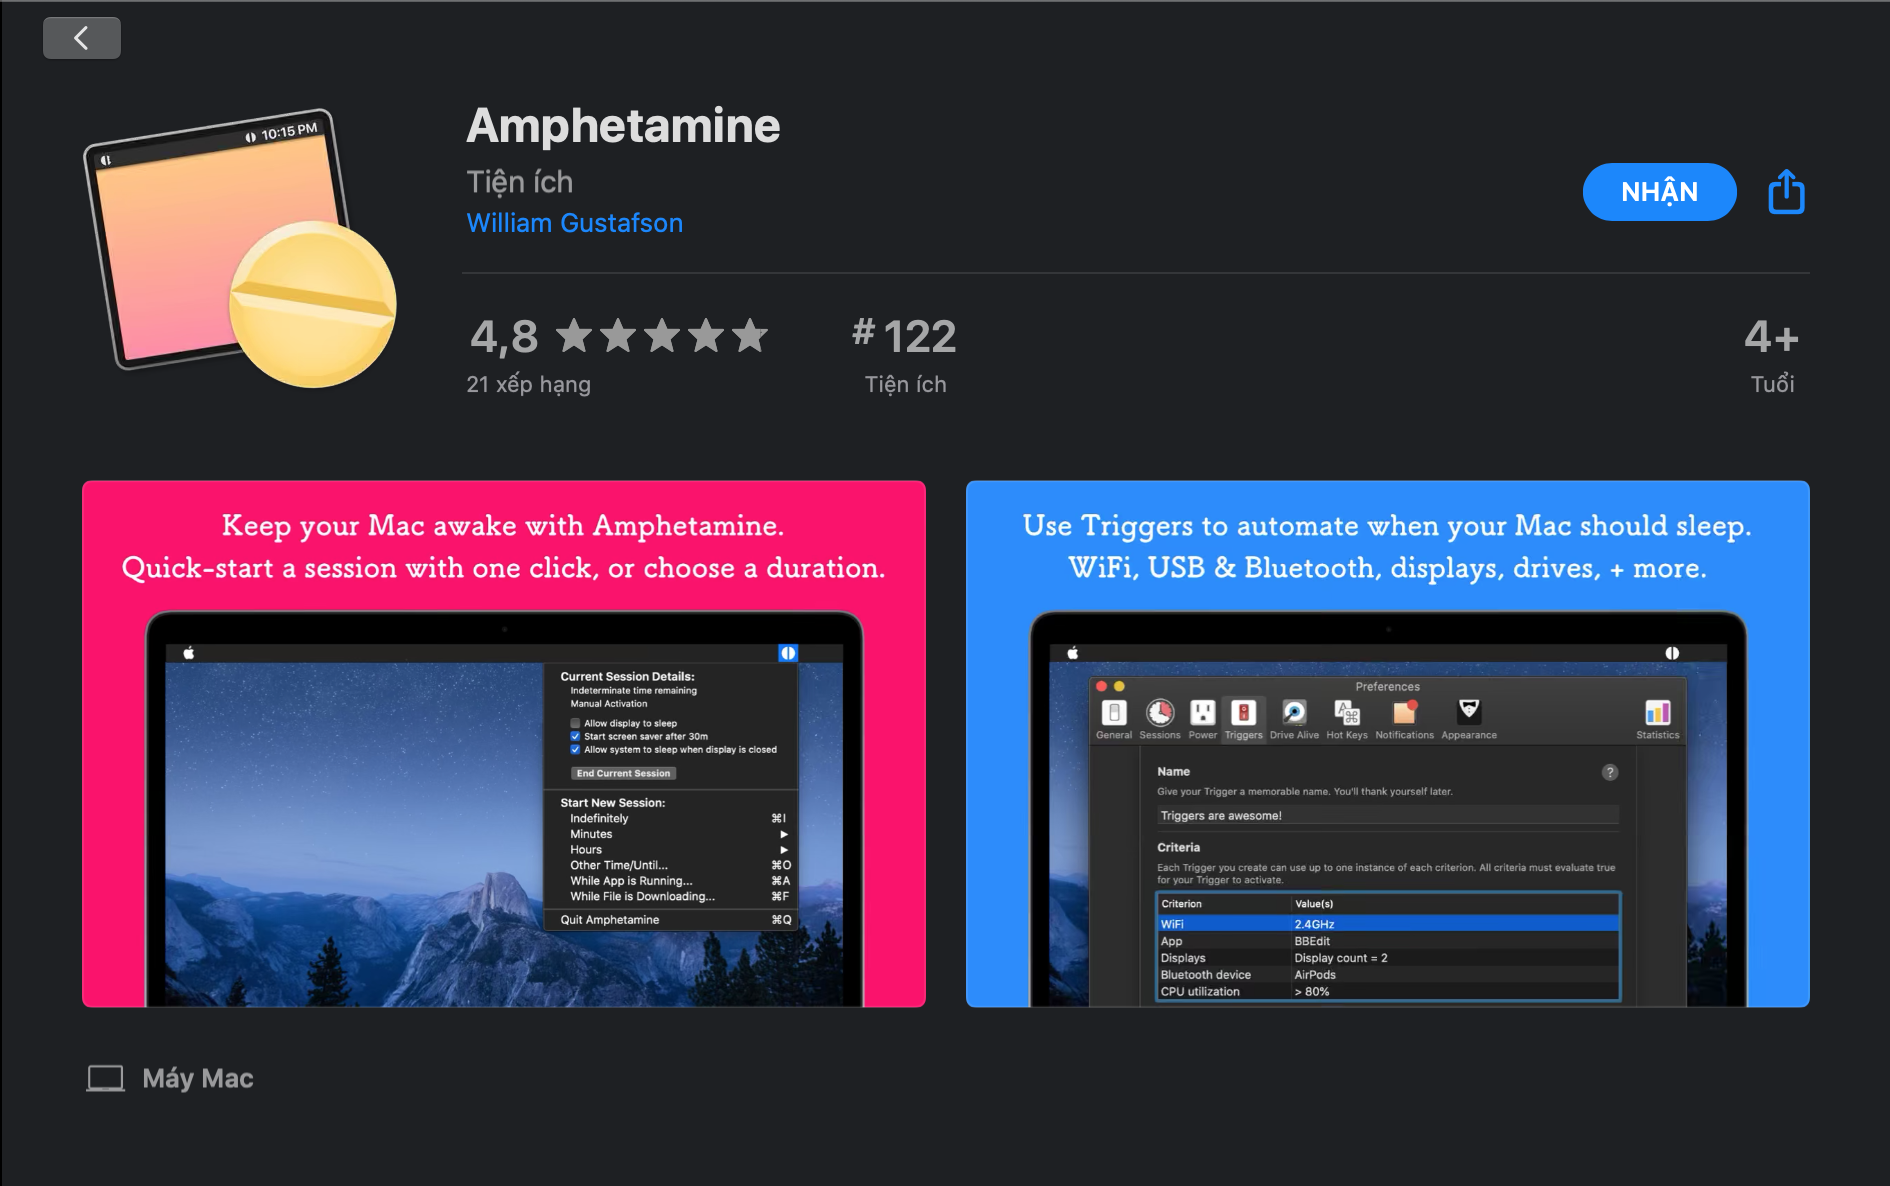Click the 'Tiện ích' label below the app title
1890x1186 pixels.
click(x=520, y=182)
